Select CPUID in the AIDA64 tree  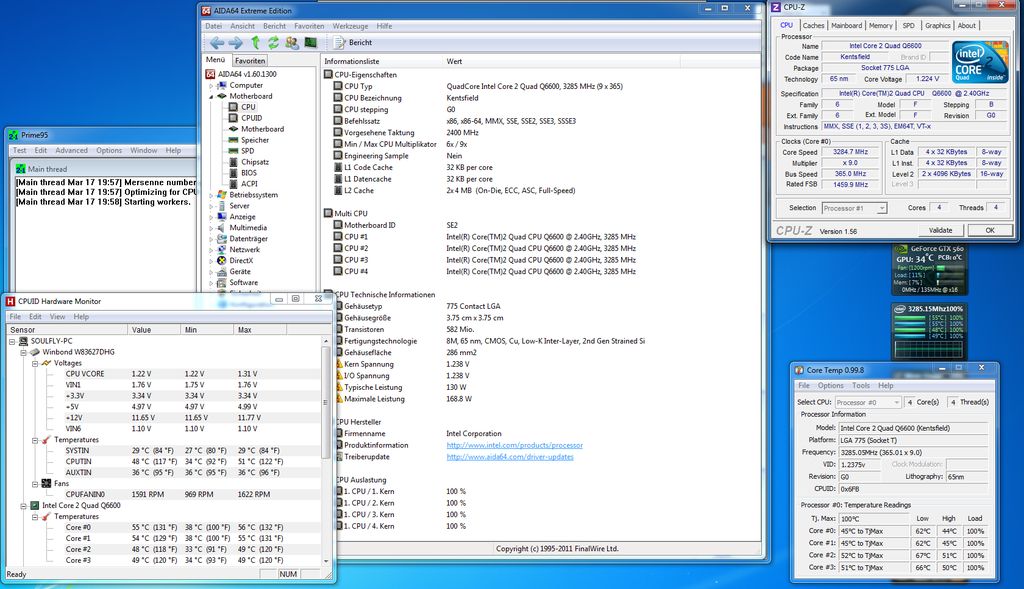click(251, 118)
